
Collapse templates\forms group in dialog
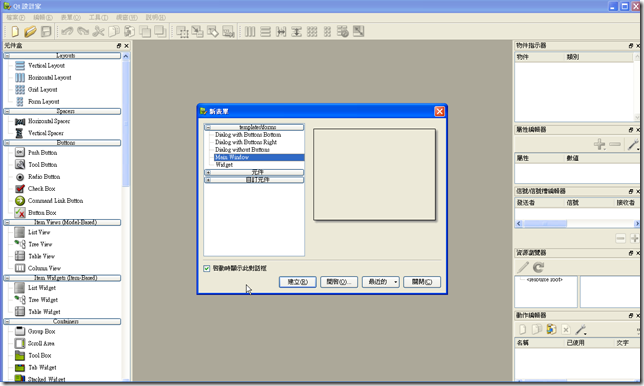208,127
